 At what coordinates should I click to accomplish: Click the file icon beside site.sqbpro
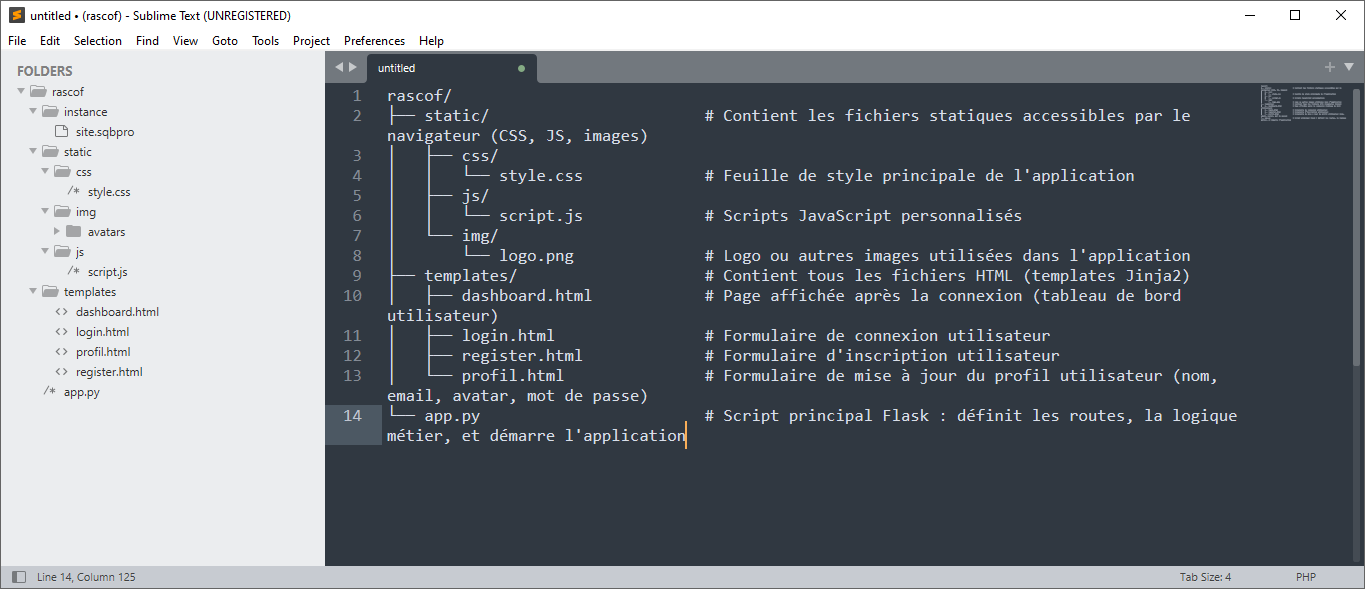[x=62, y=132]
